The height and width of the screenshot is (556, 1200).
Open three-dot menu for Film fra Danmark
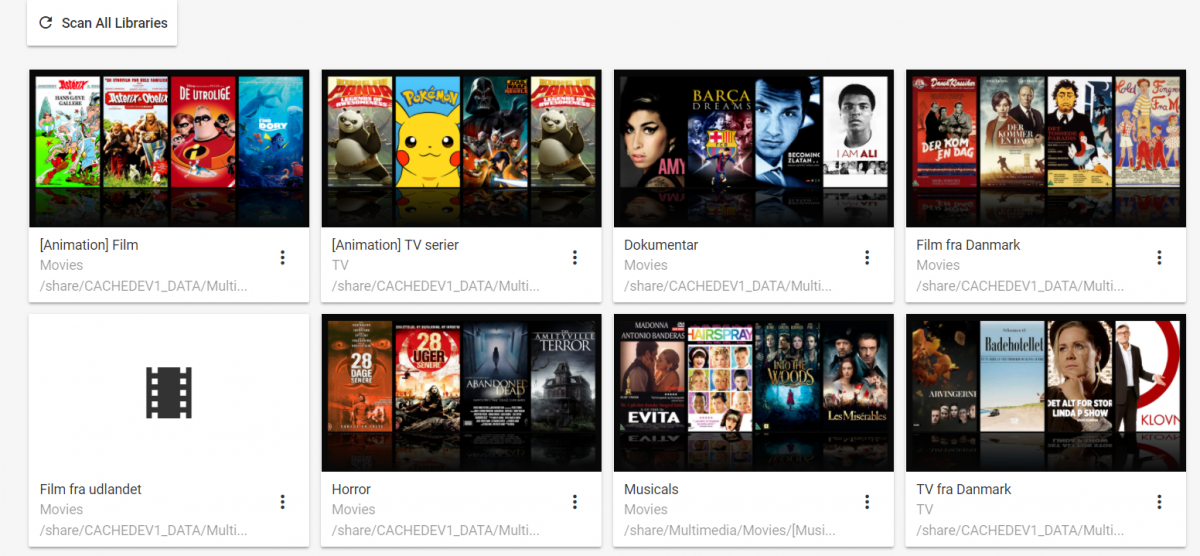click(x=1159, y=257)
